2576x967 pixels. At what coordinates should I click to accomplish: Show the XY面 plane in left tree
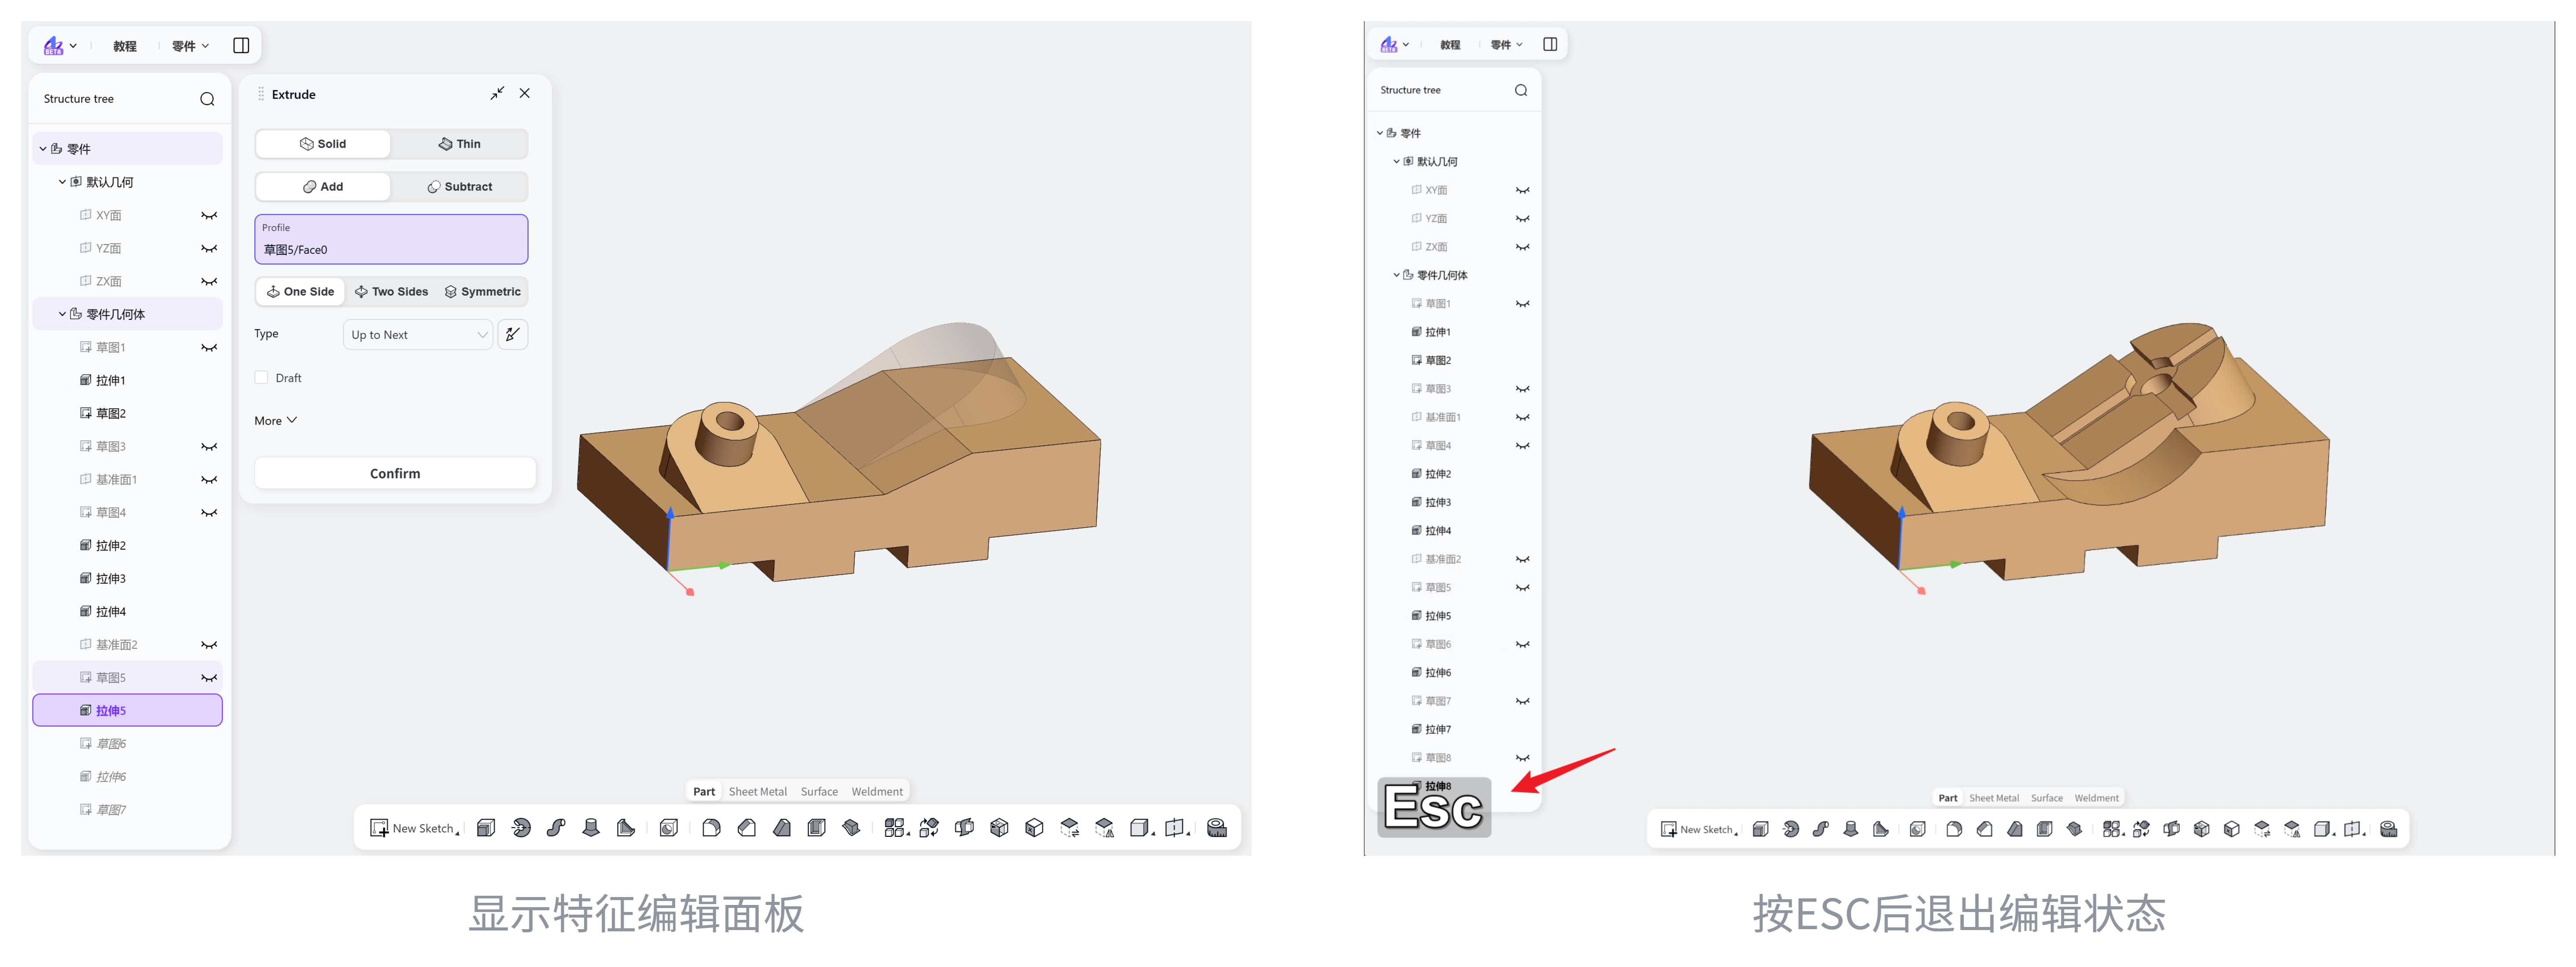[209, 216]
